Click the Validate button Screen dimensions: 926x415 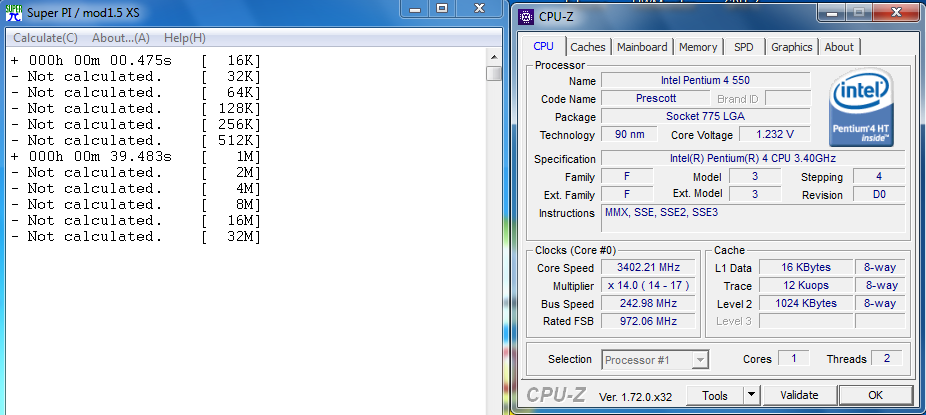(799, 396)
